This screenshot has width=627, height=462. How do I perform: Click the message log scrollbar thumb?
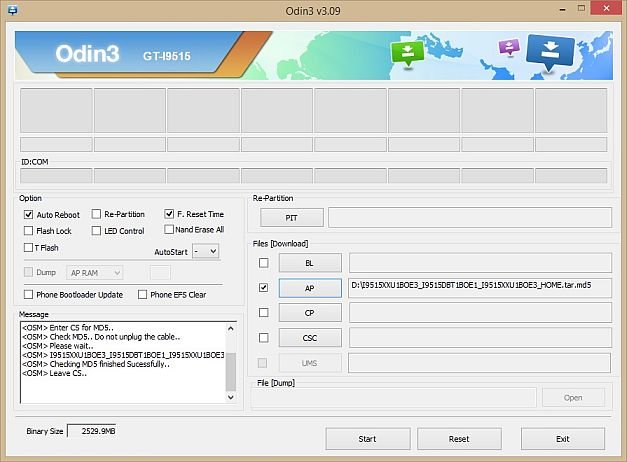[231, 371]
